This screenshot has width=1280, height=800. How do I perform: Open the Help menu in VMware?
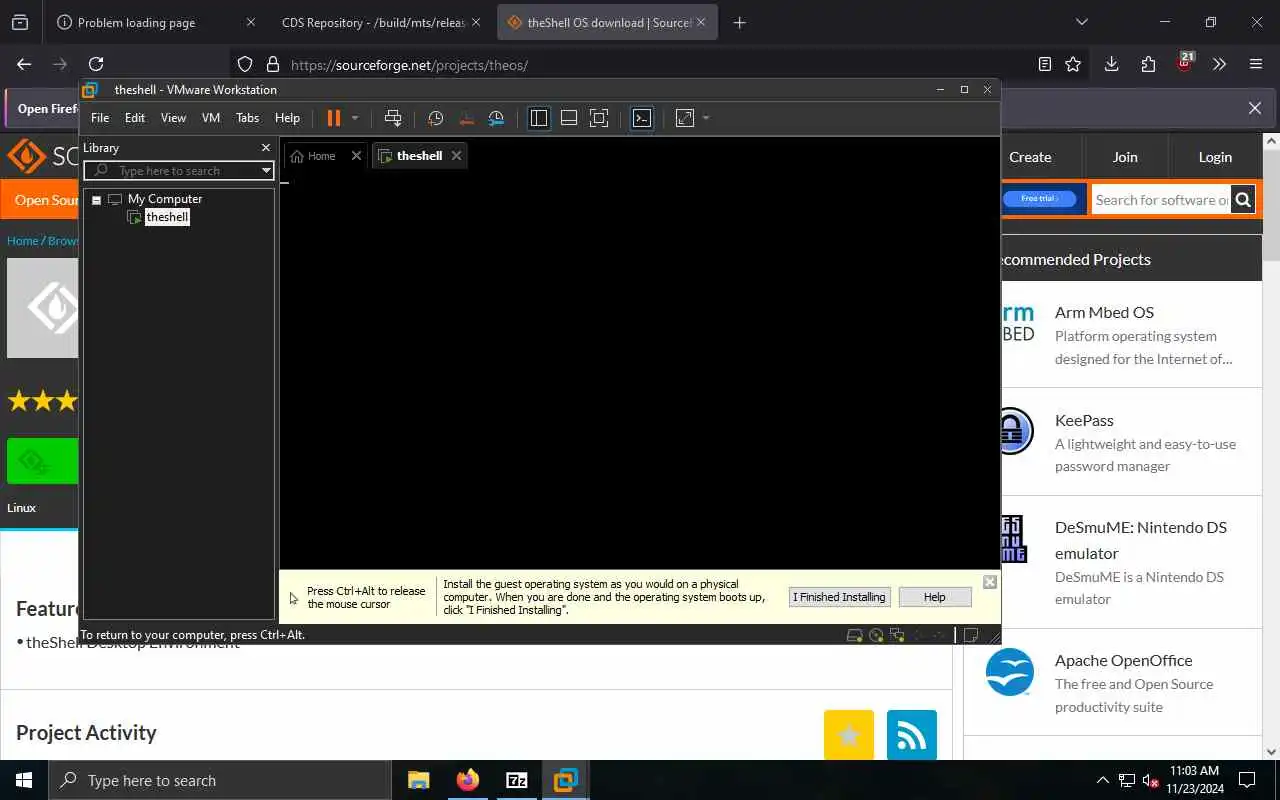pyautogui.click(x=287, y=118)
